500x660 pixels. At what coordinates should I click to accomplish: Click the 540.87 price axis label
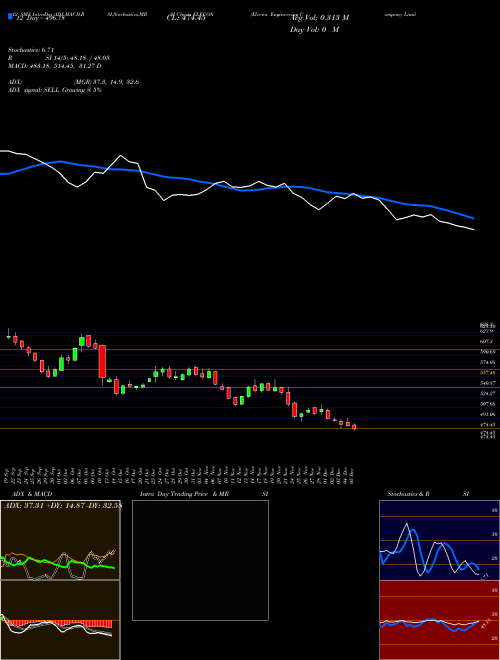point(488,383)
